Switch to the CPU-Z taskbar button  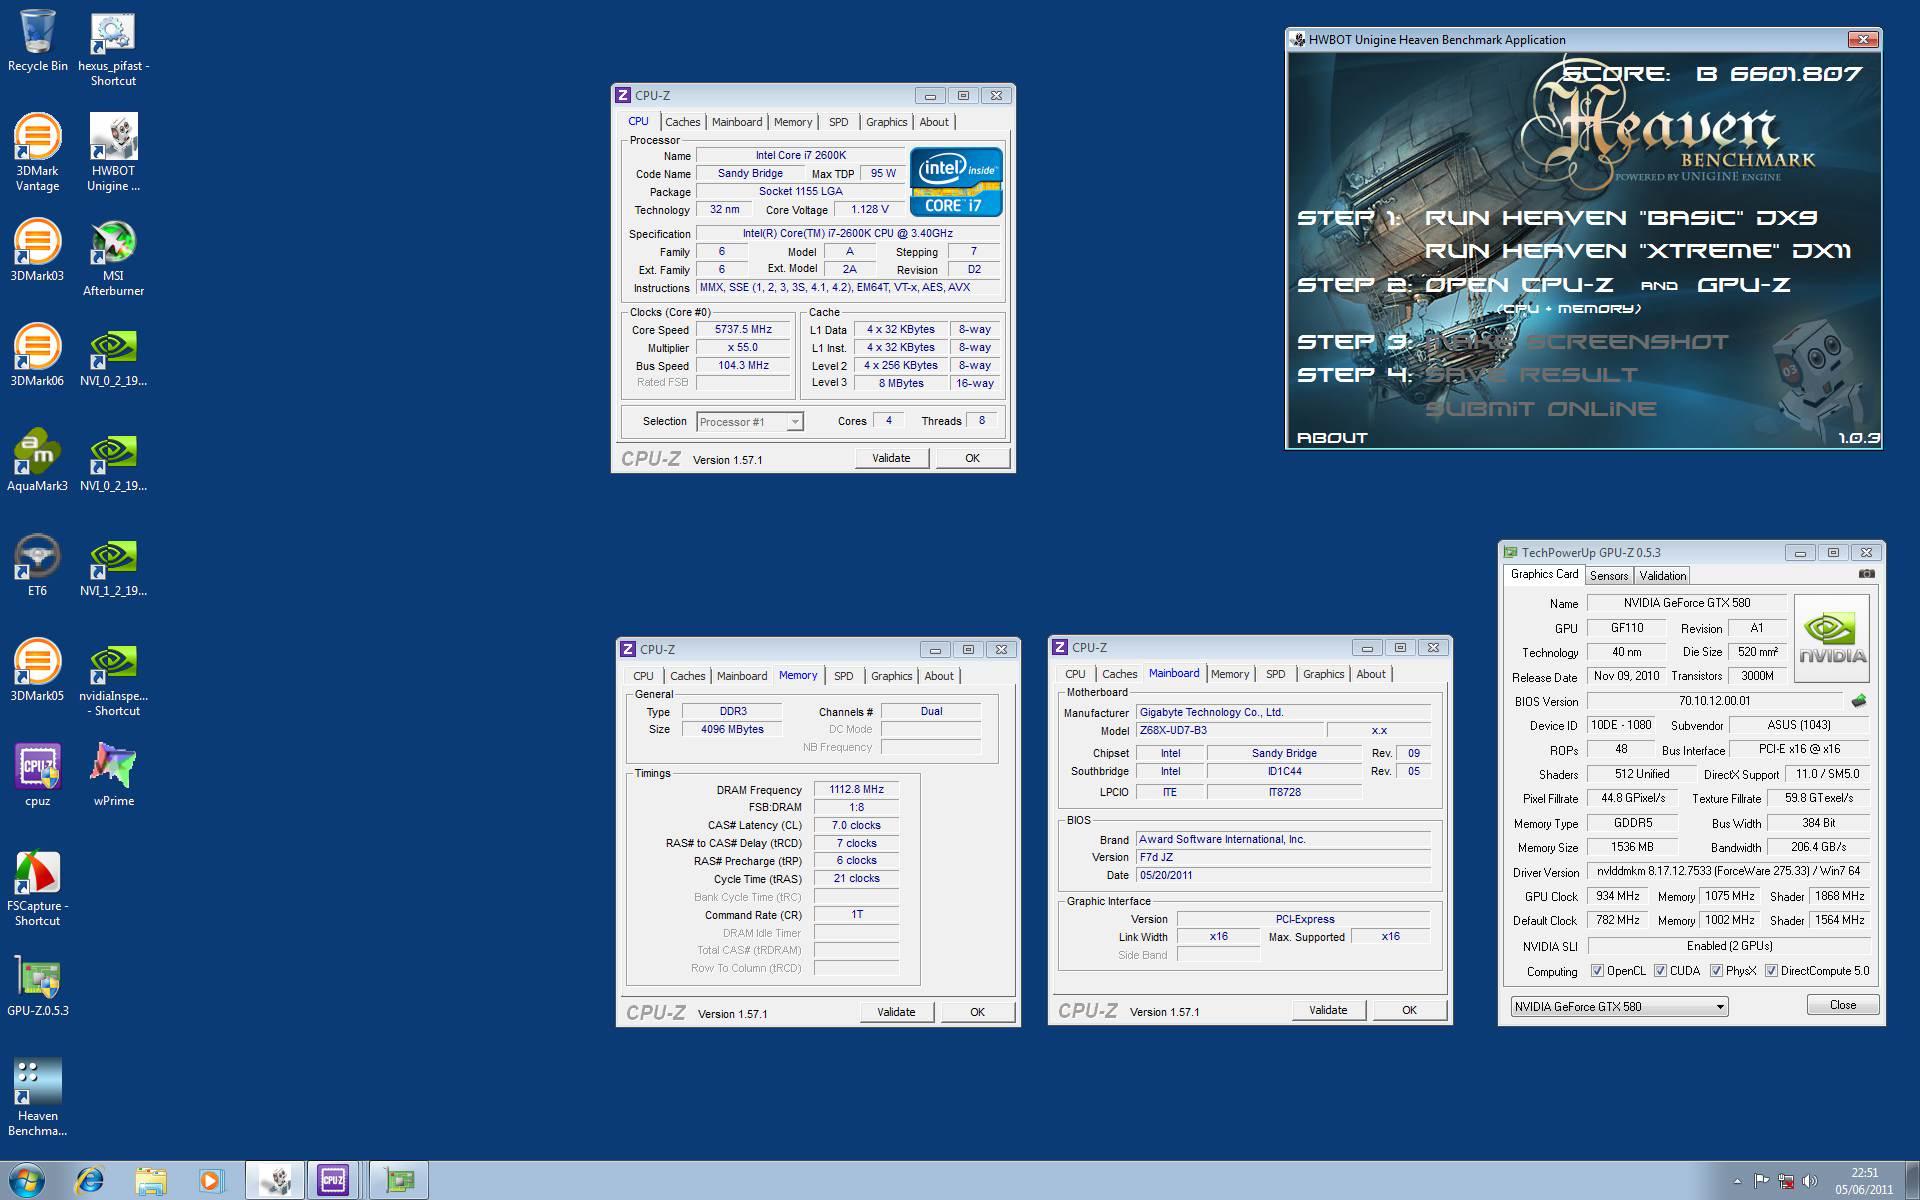coord(333,1181)
